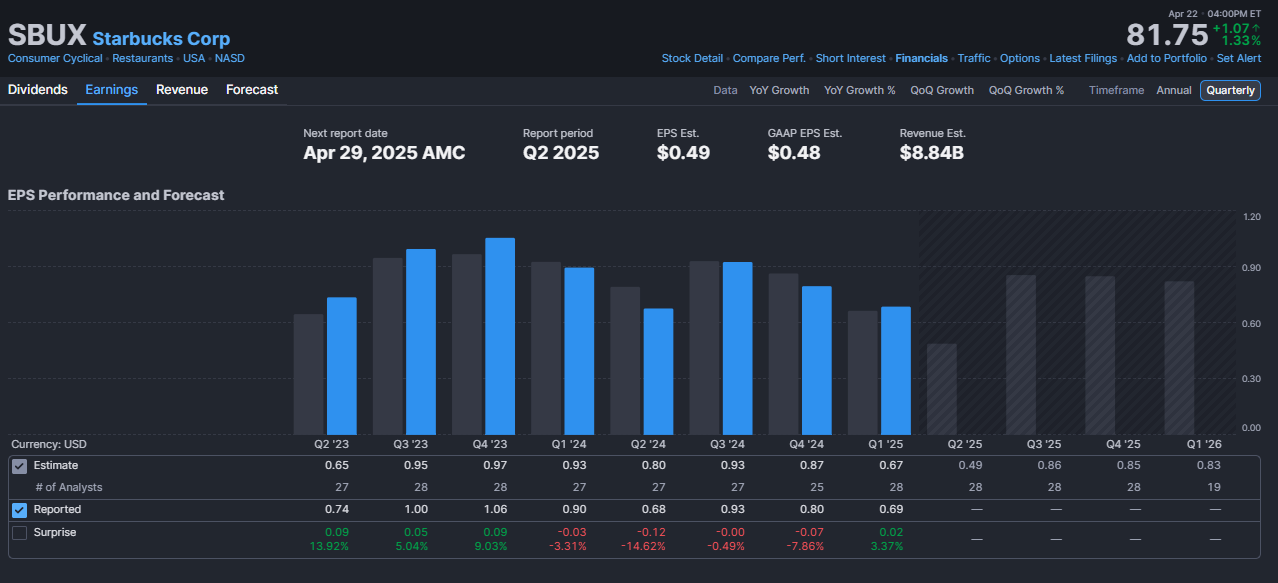Open the Restaurants industry link
This screenshot has width=1278, height=583.
coord(142,58)
